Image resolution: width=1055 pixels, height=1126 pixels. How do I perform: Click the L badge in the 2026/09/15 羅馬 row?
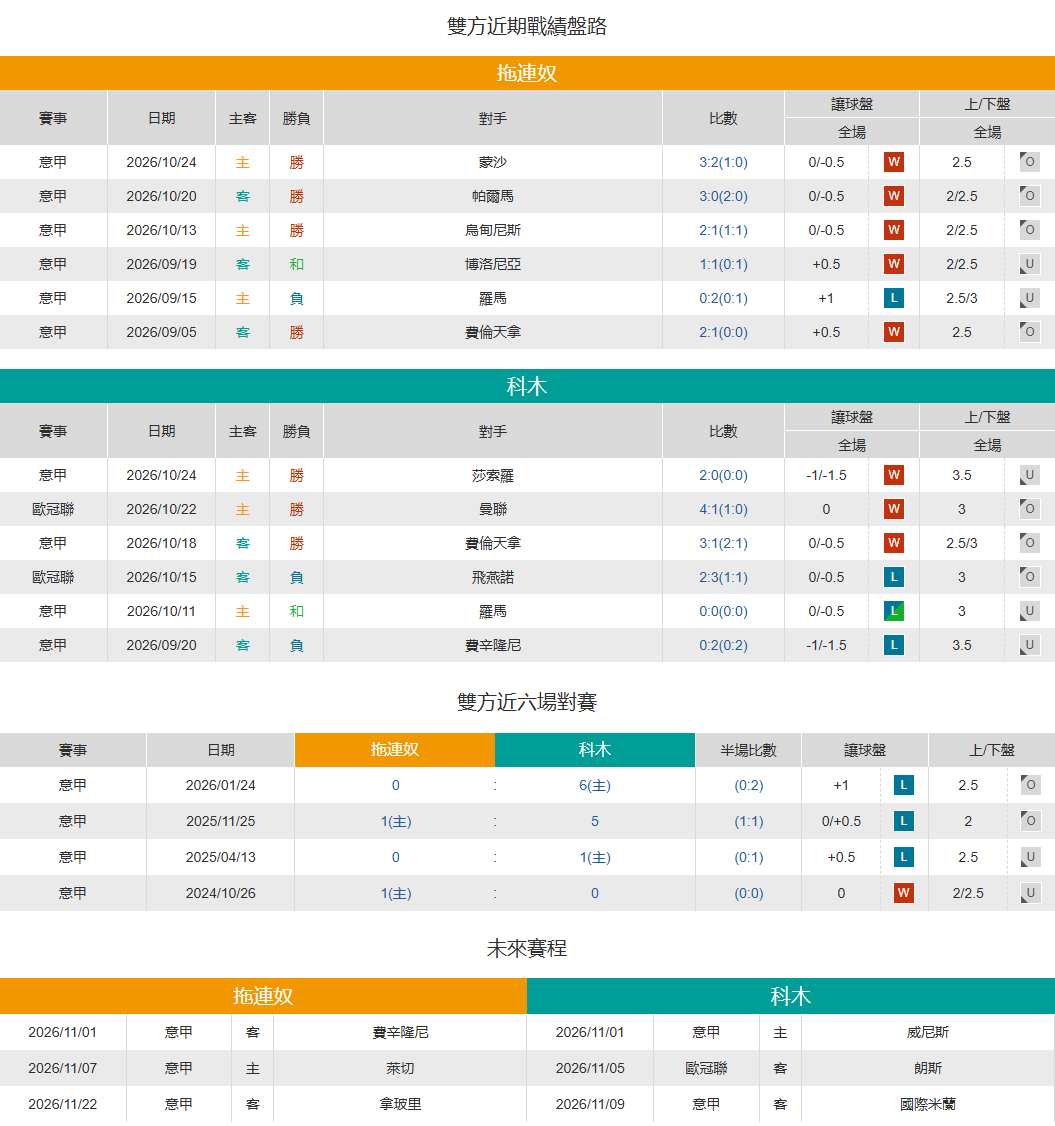click(x=893, y=298)
